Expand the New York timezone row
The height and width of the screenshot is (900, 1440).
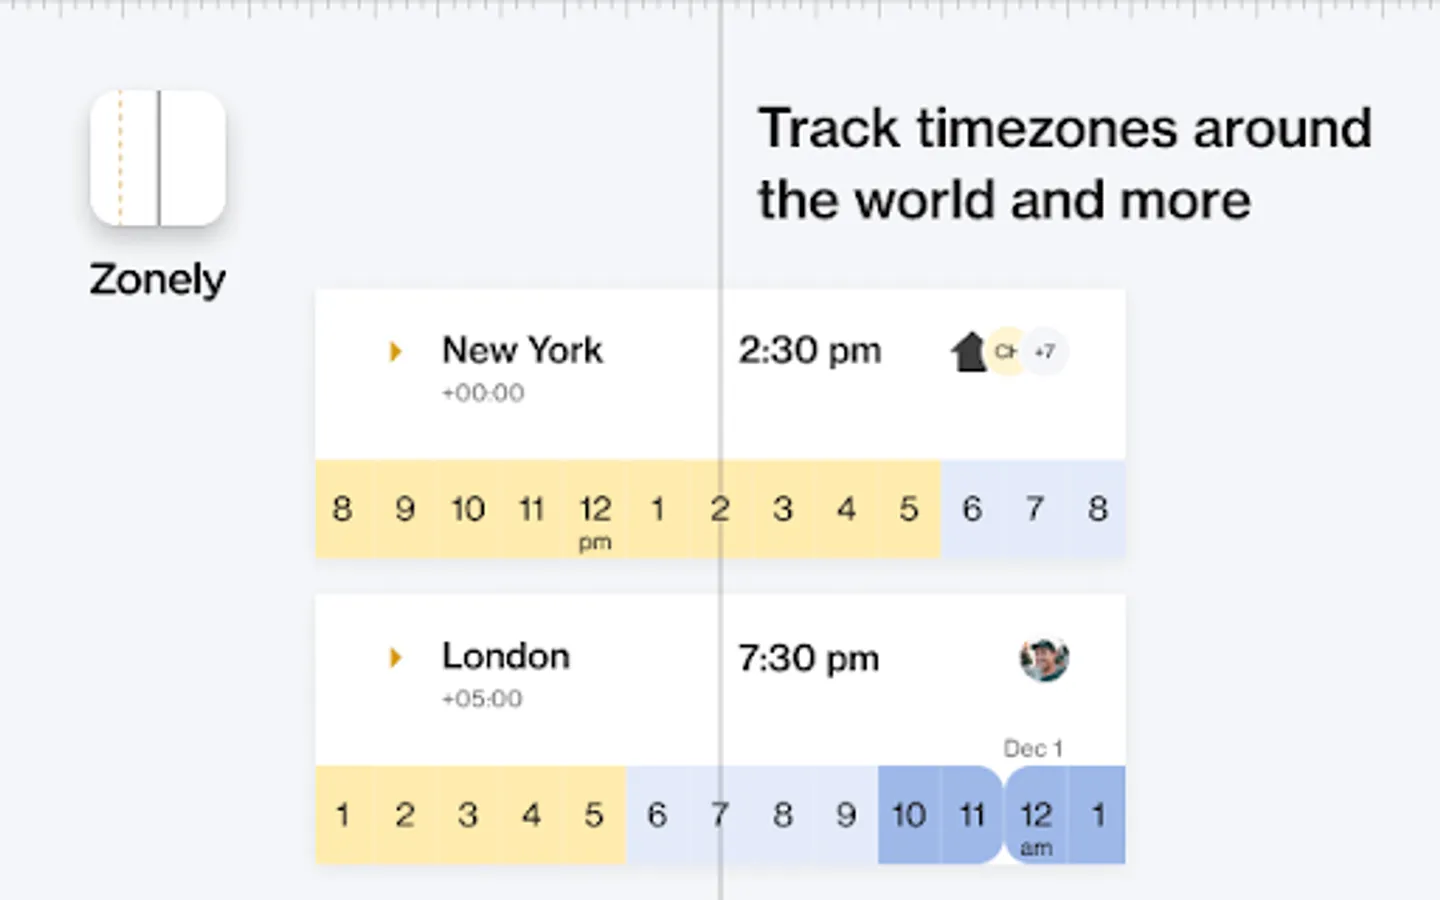(396, 351)
